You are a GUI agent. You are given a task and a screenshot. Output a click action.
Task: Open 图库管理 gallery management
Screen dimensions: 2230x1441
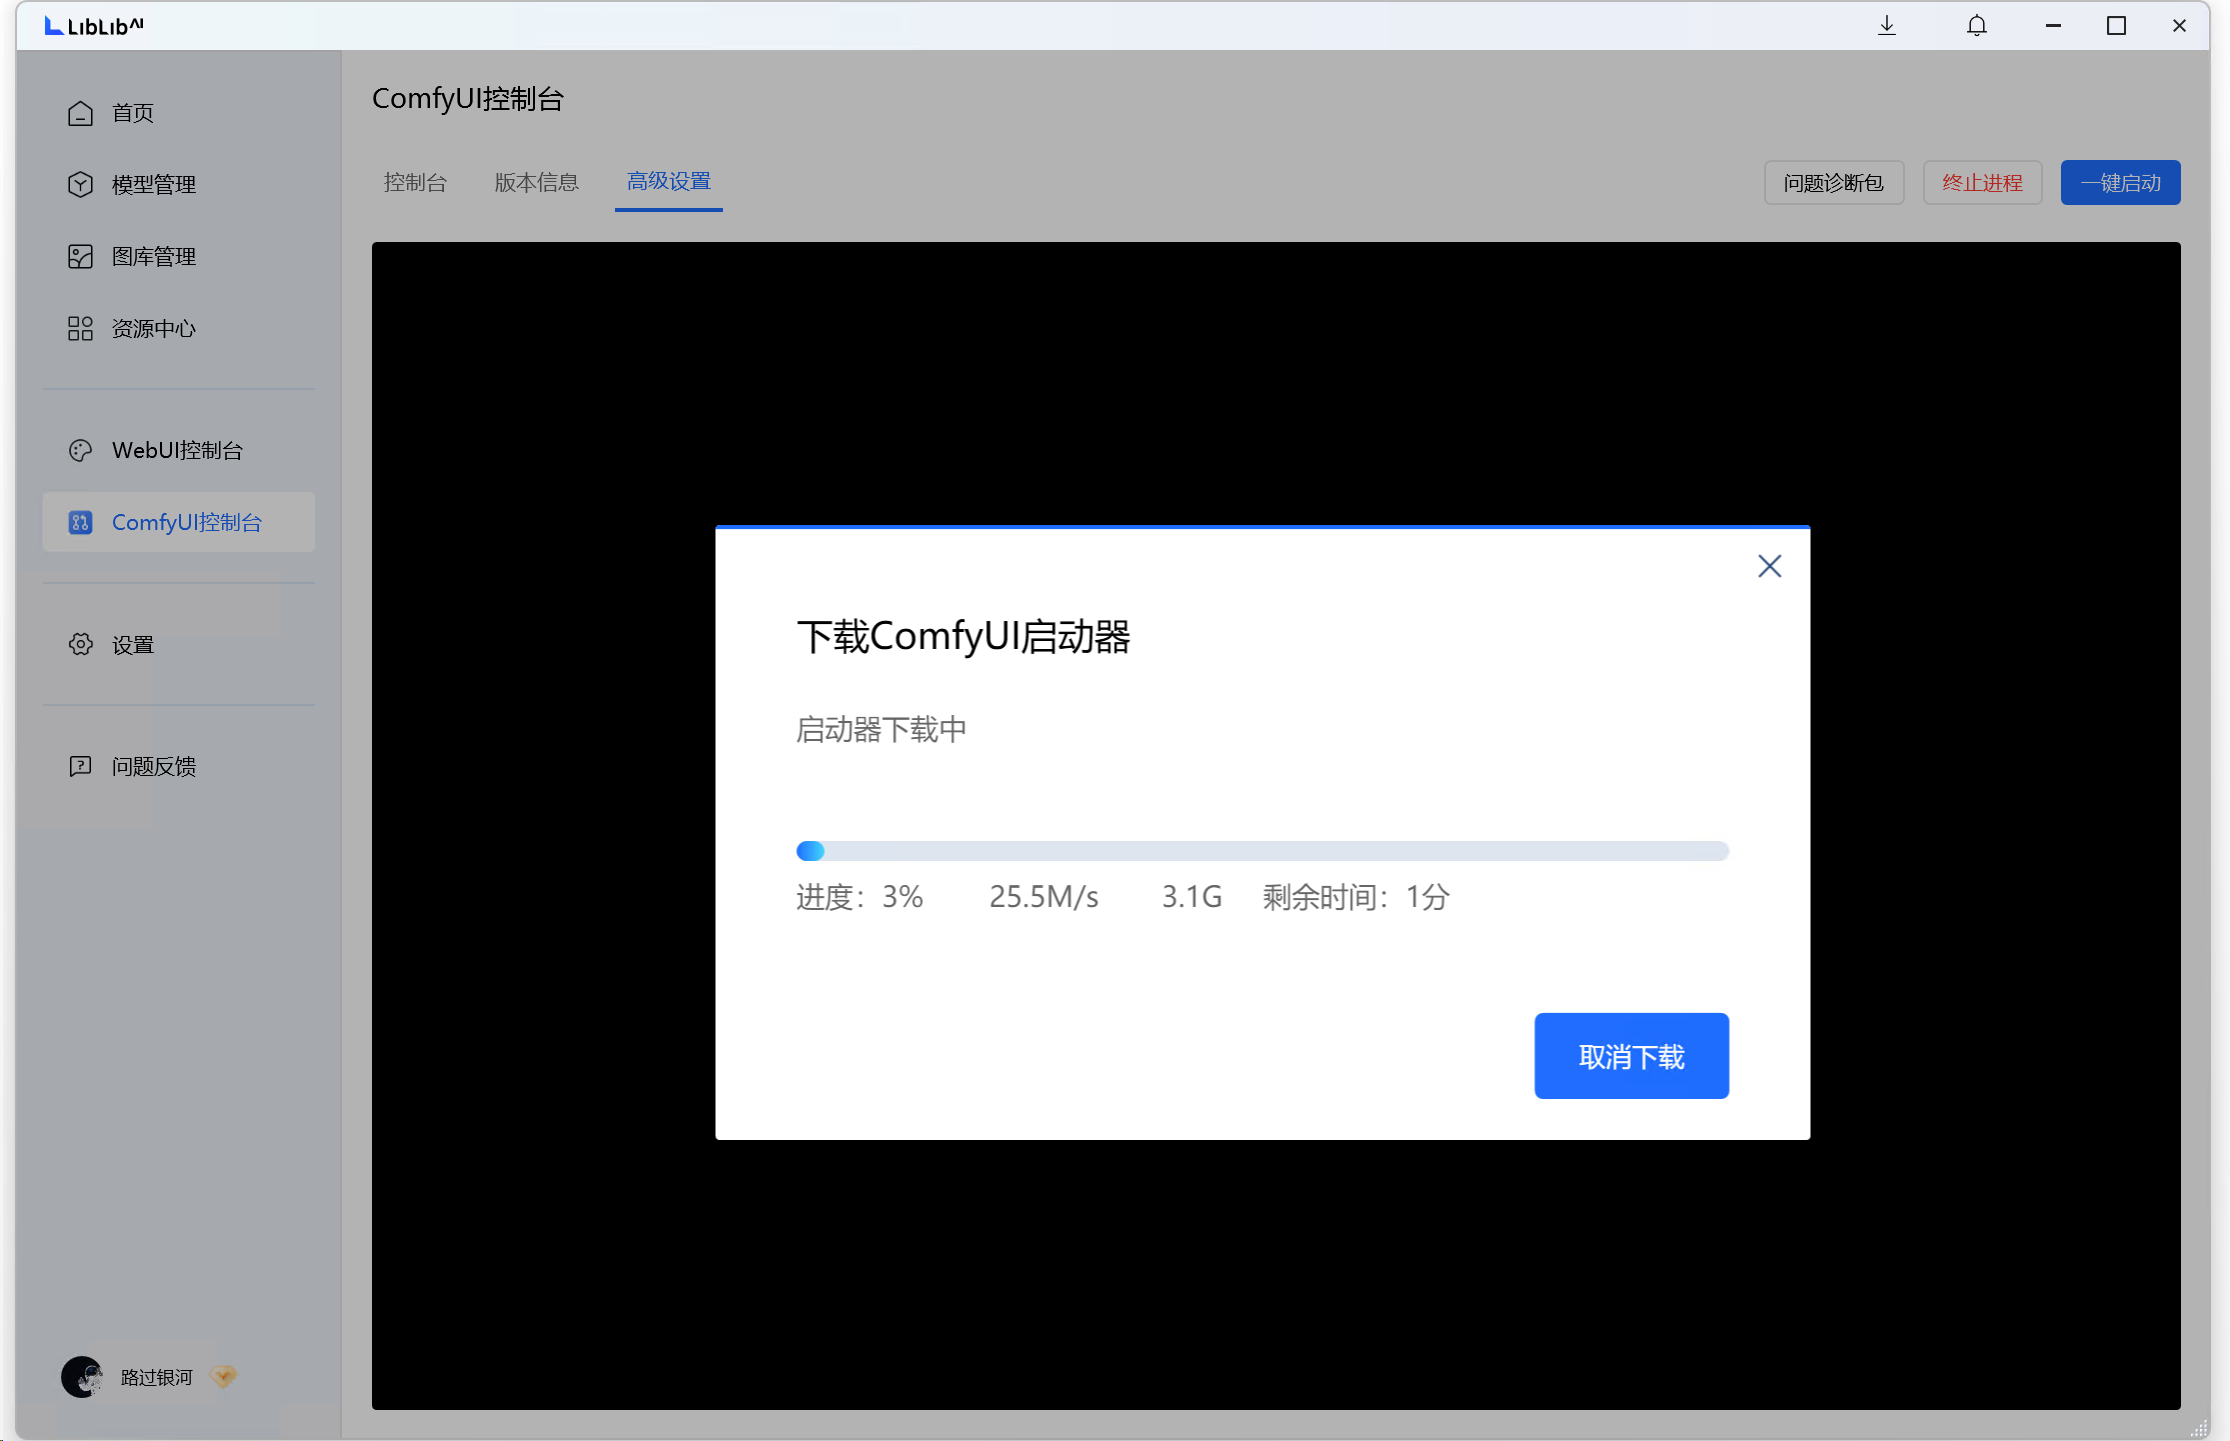(x=153, y=256)
